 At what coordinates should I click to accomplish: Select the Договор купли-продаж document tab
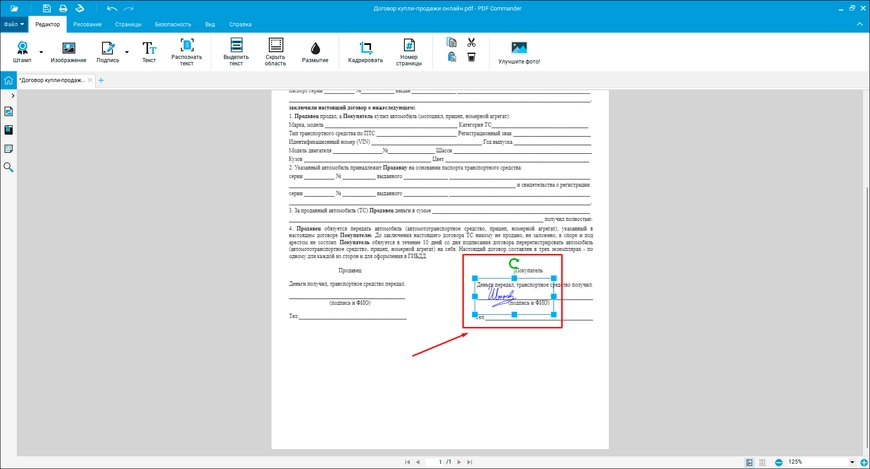point(52,80)
